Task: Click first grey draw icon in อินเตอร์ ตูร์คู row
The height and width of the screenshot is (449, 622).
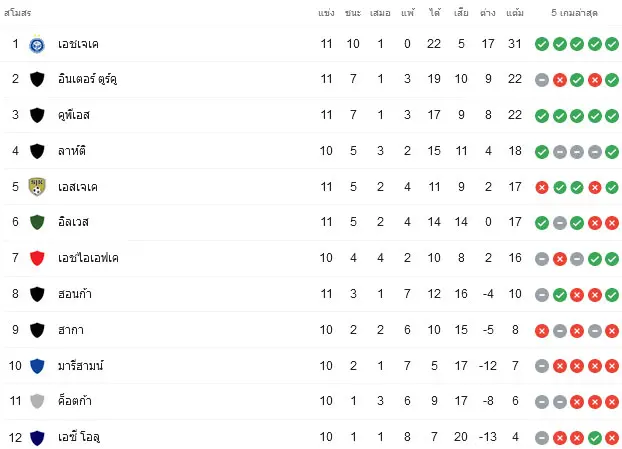Action: point(542,80)
